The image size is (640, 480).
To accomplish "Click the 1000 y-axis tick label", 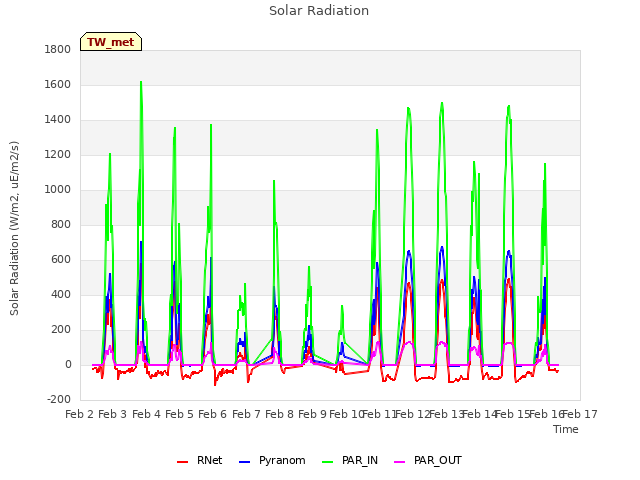I will point(58,190).
